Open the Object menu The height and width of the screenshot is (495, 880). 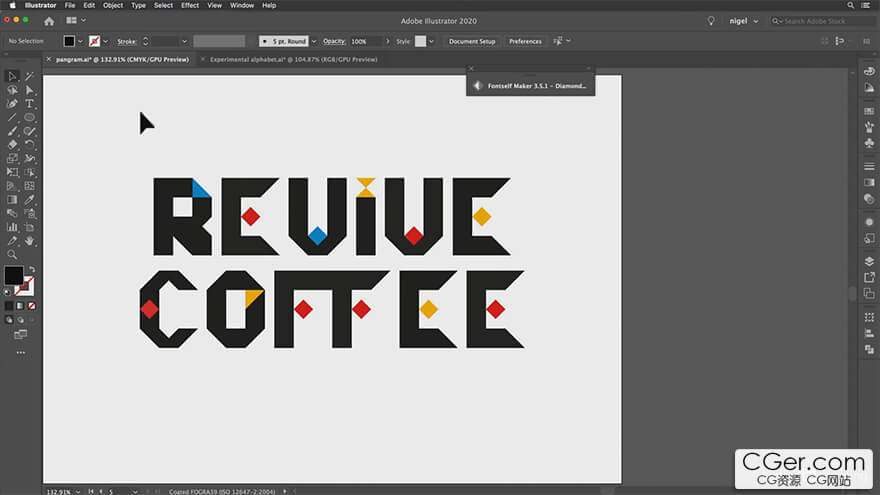click(113, 5)
